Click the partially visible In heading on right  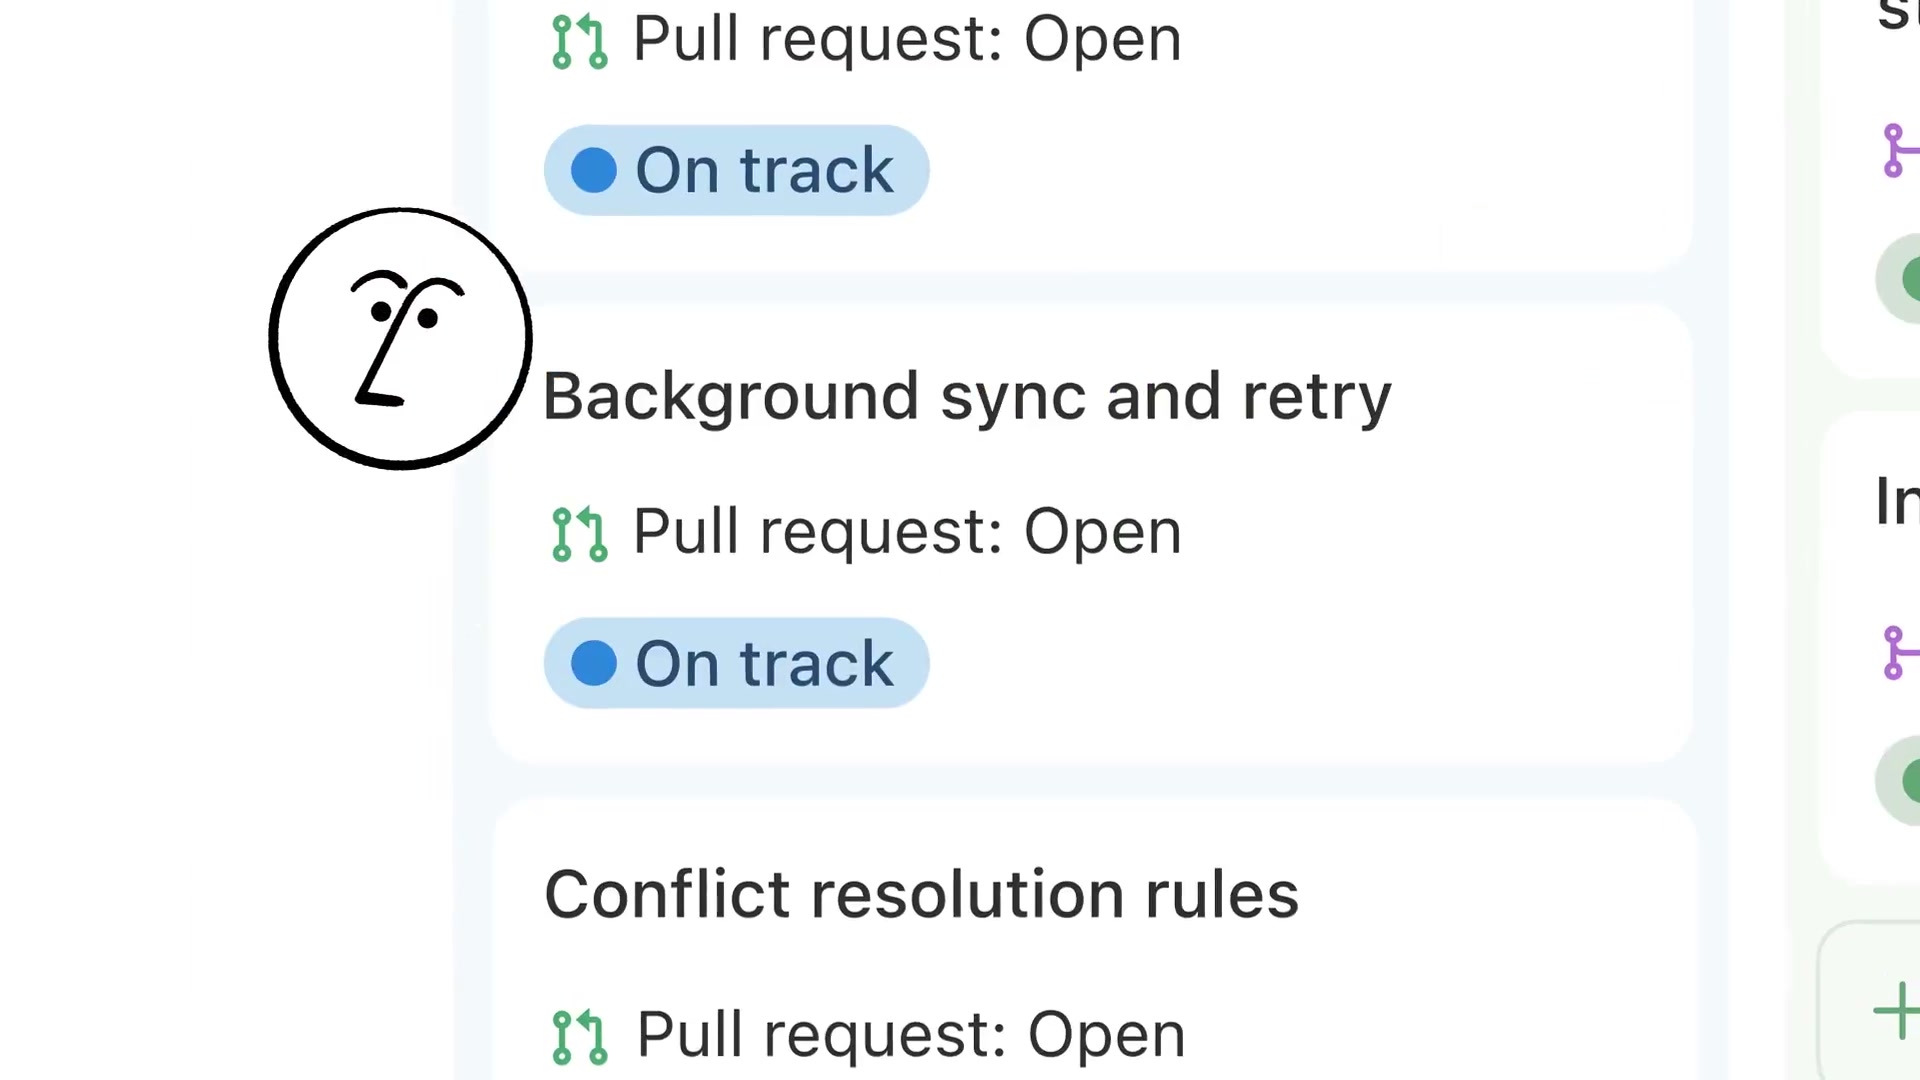coord(1897,501)
